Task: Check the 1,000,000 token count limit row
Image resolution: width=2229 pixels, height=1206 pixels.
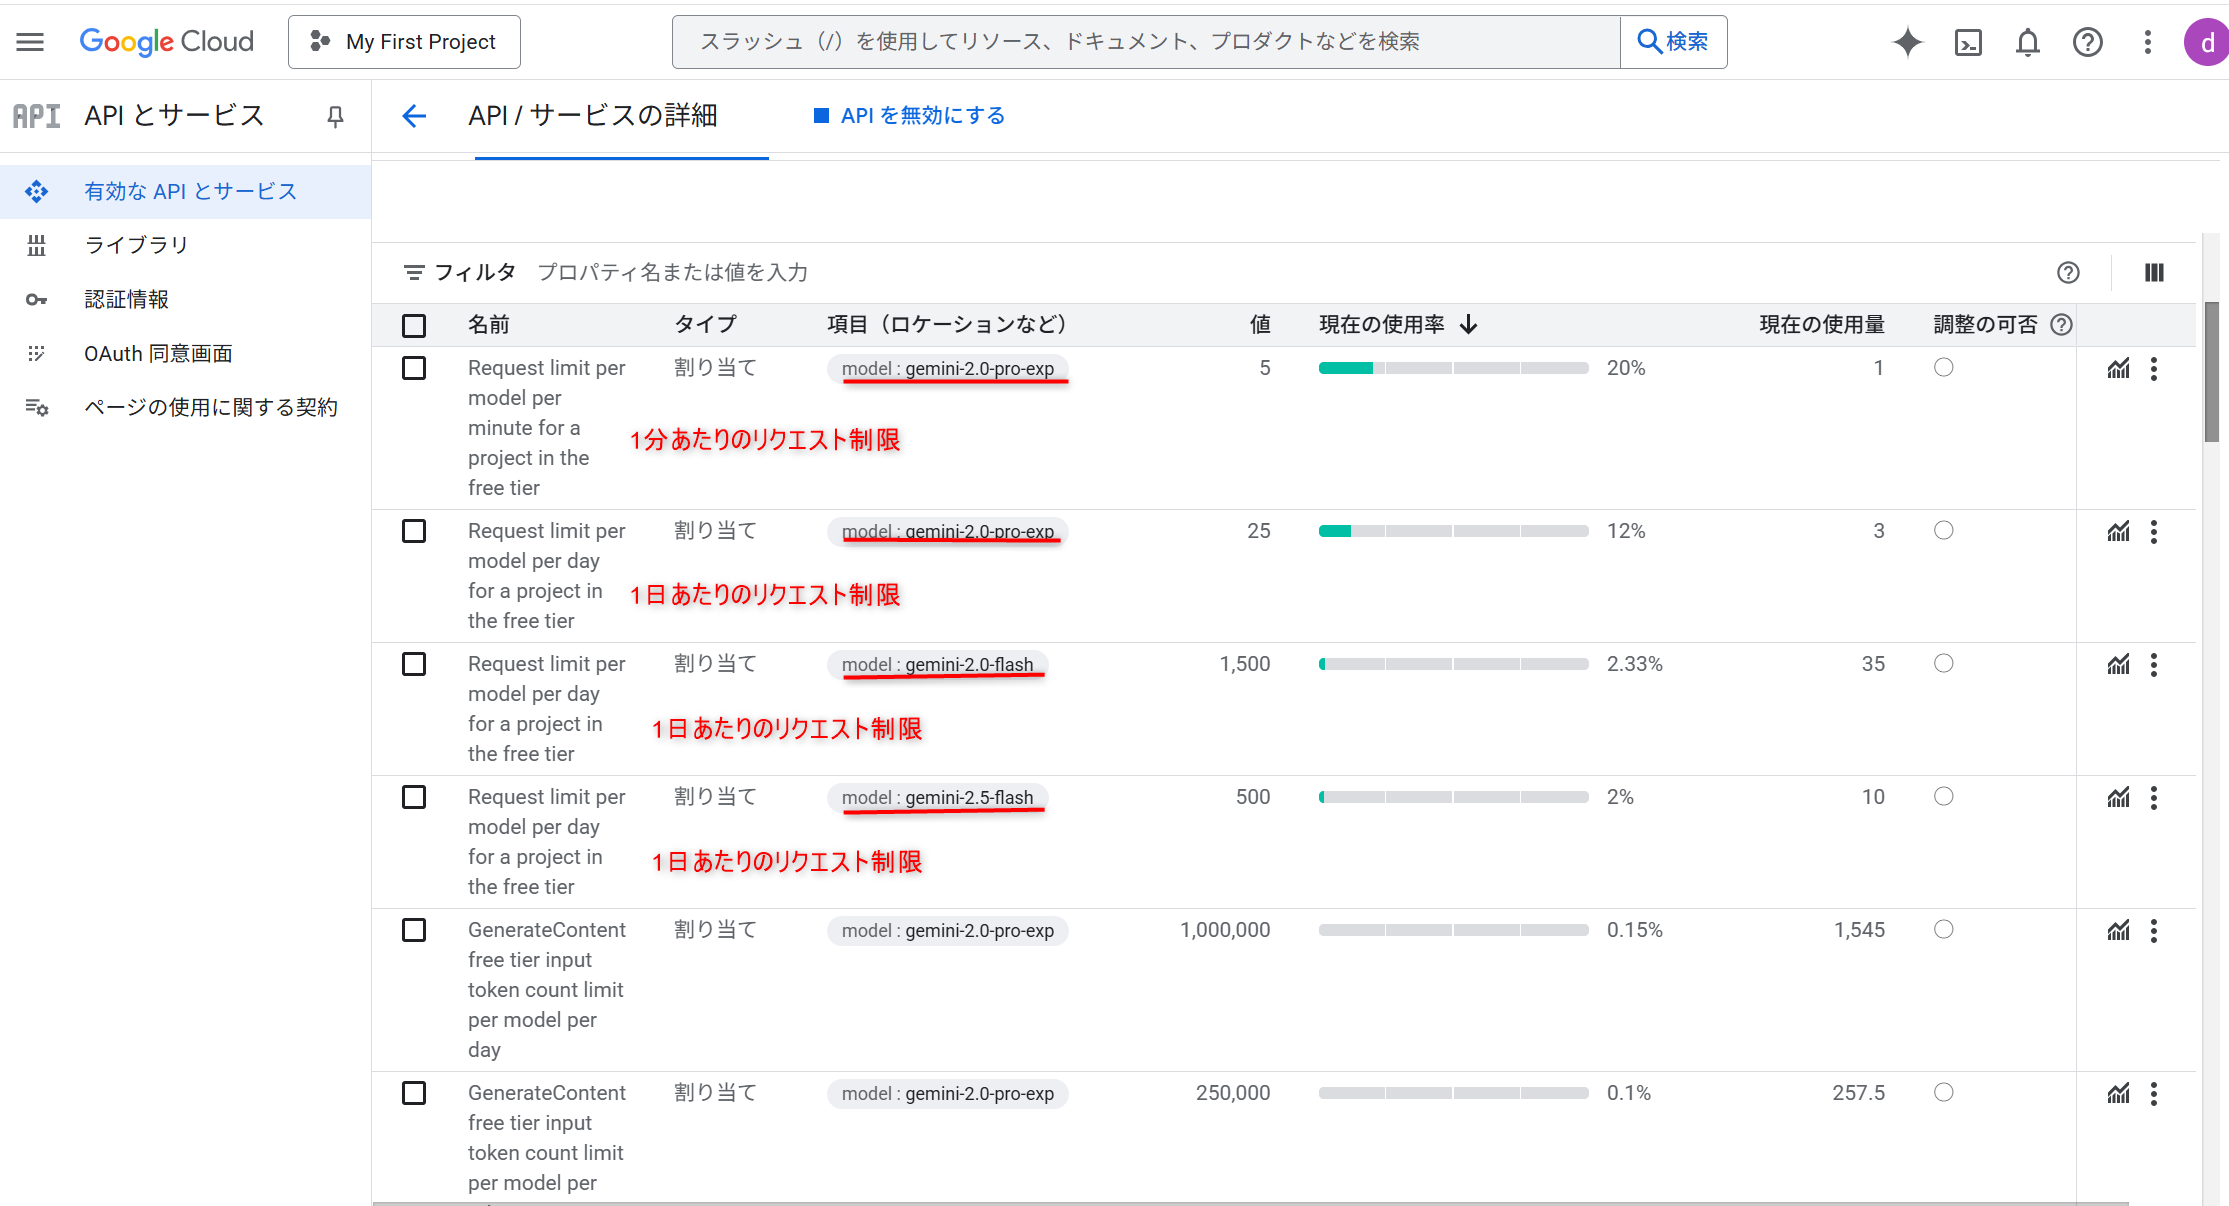Action: point(414,930)
